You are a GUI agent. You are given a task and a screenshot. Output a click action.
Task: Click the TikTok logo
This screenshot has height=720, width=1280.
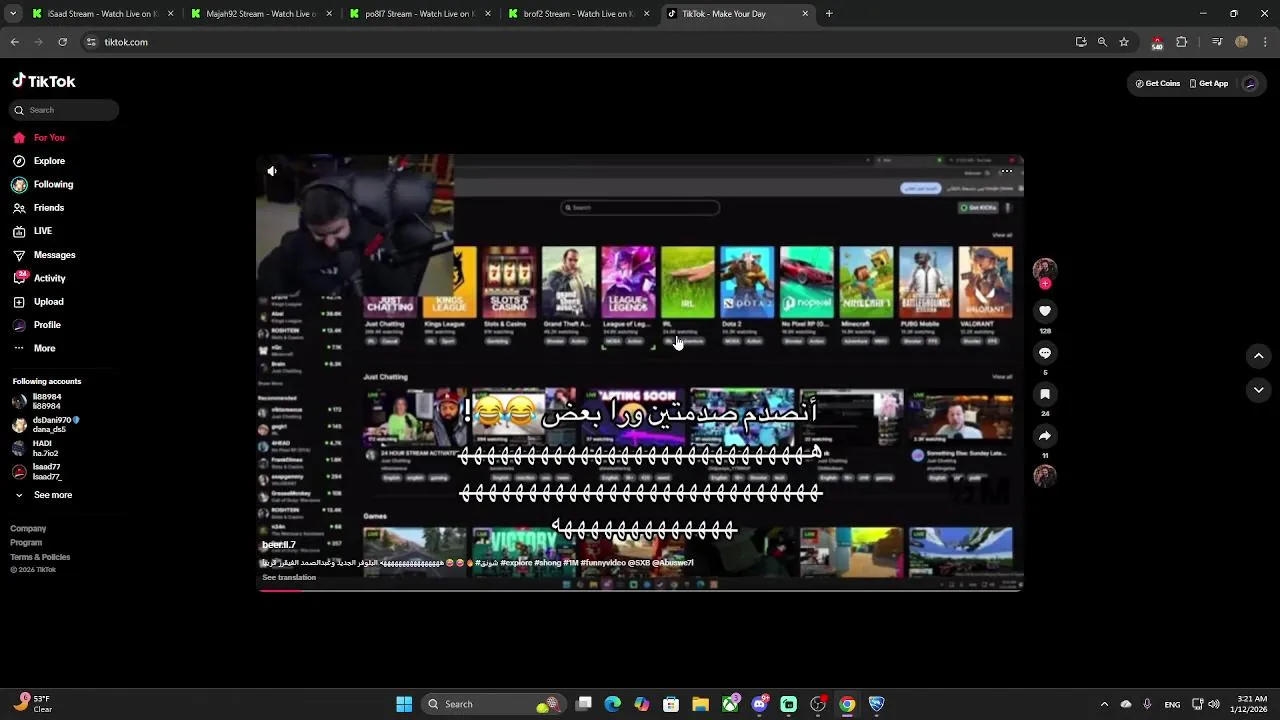[x=44, y=81]
